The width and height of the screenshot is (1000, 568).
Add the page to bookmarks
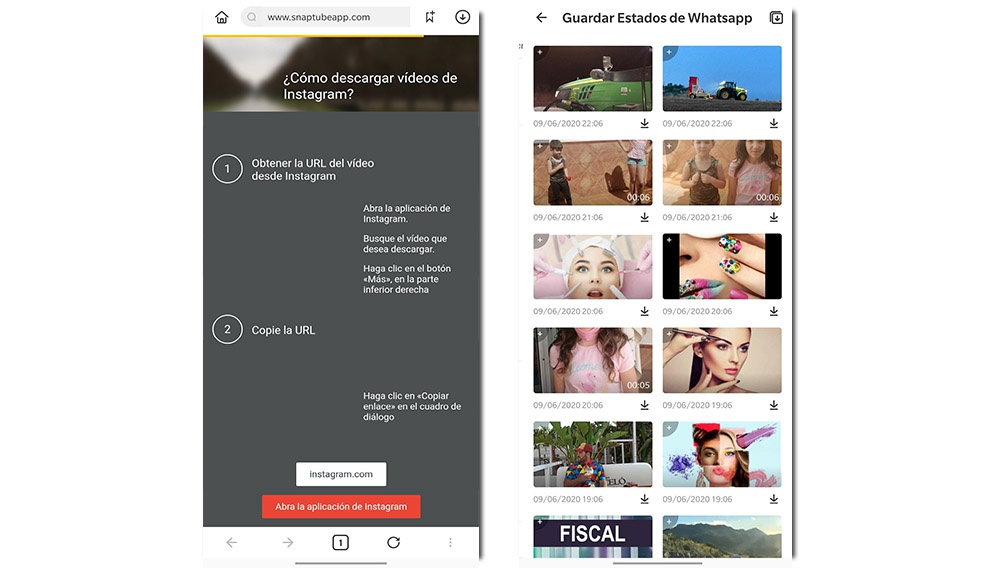point(430,17)
